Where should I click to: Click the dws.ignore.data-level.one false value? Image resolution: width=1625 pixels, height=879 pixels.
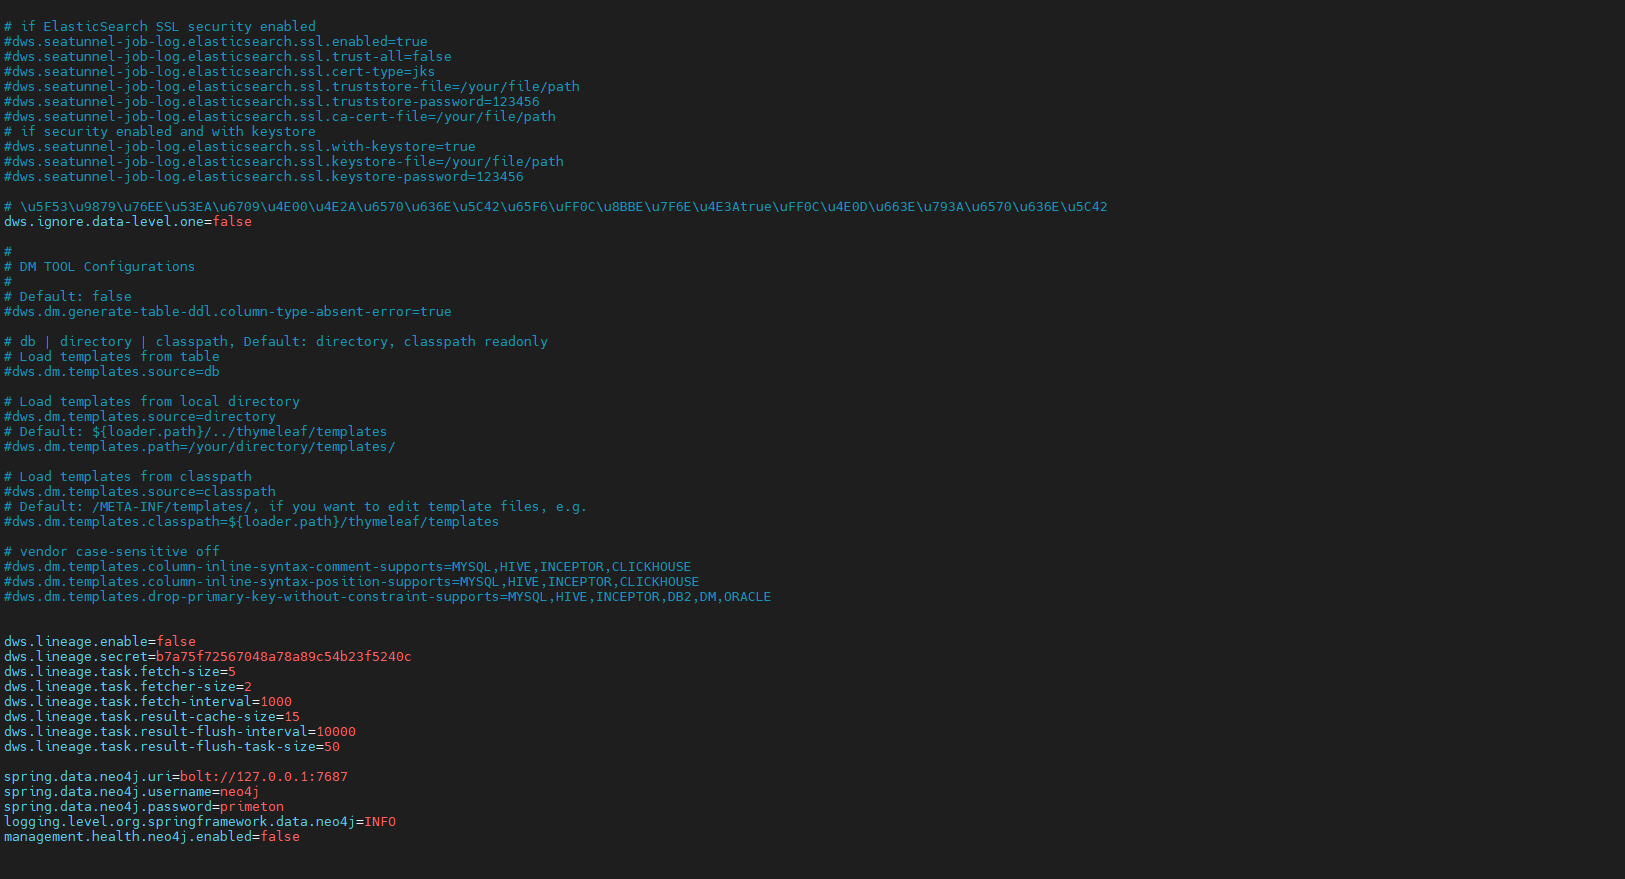point(232,222)
